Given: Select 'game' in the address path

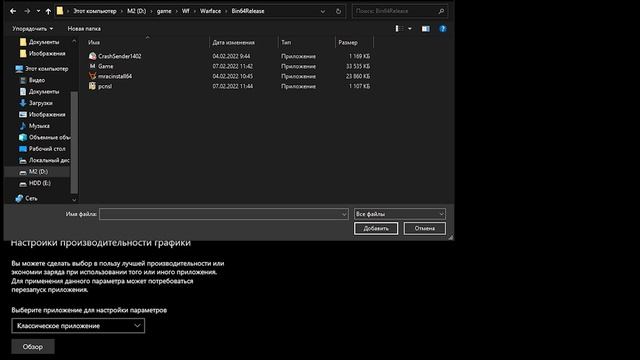Looking at the screenshot, I should pos(164,11).
